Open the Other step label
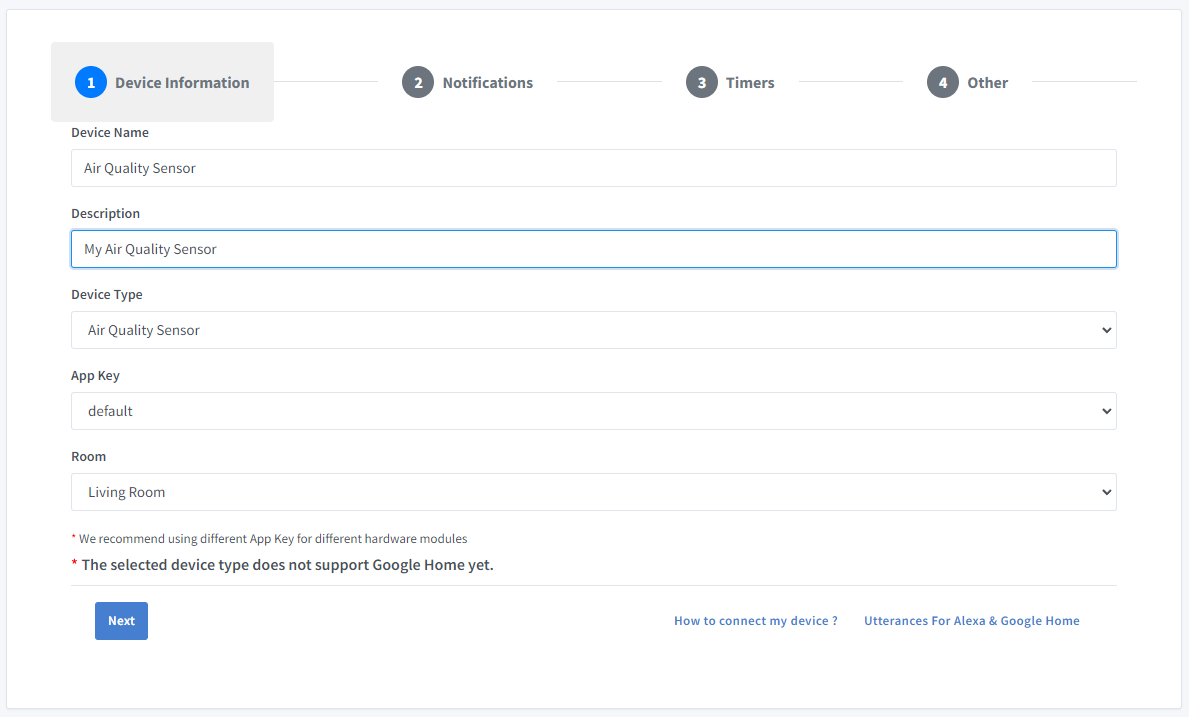1189x717 pixels. click(987, 83)
